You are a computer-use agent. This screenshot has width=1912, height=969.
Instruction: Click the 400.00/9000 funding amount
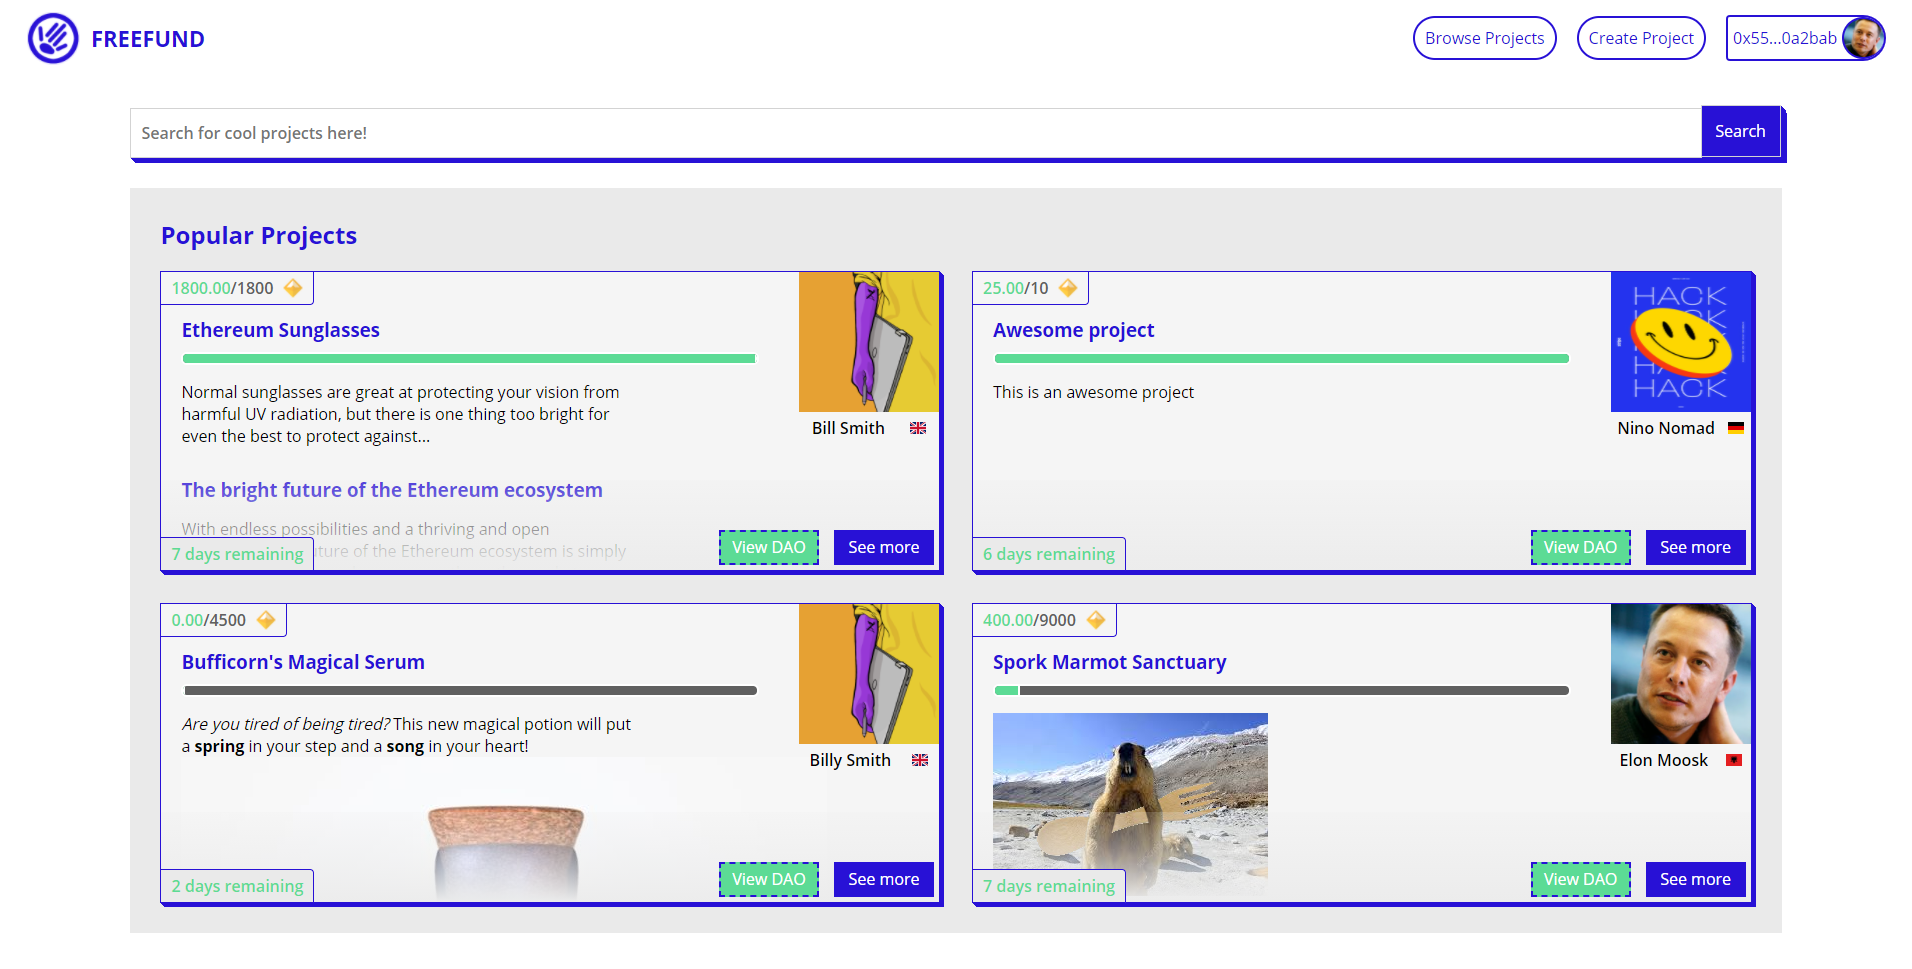[1029, 620]
